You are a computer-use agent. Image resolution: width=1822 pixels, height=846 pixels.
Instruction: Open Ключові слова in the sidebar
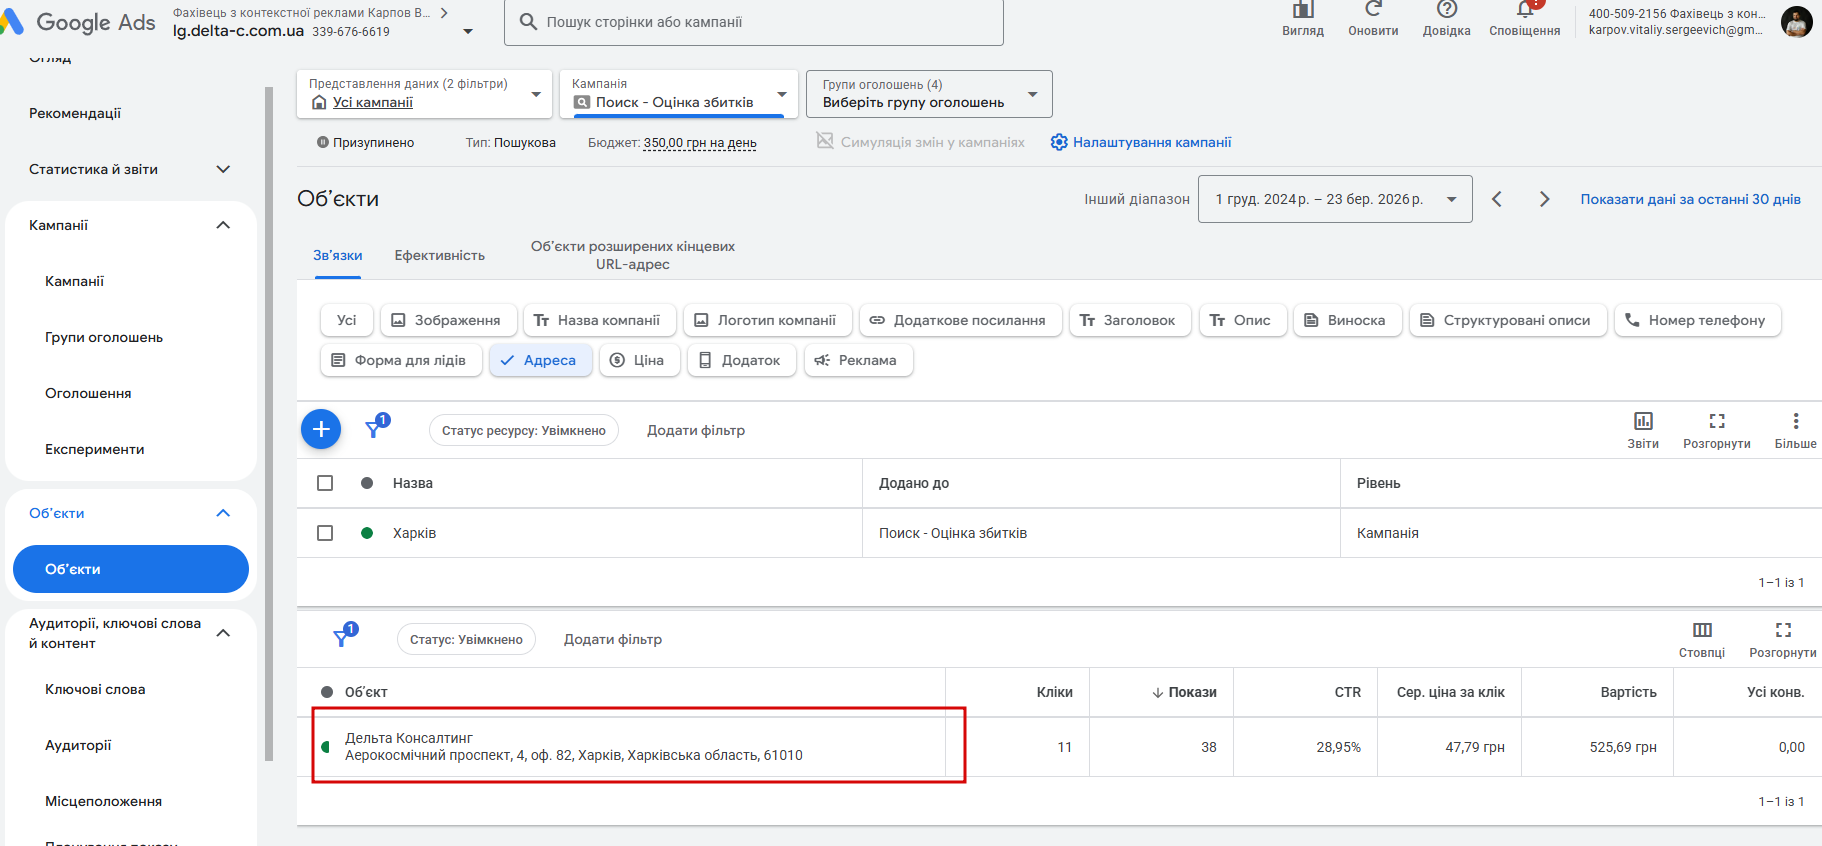[x=95, y=689]
